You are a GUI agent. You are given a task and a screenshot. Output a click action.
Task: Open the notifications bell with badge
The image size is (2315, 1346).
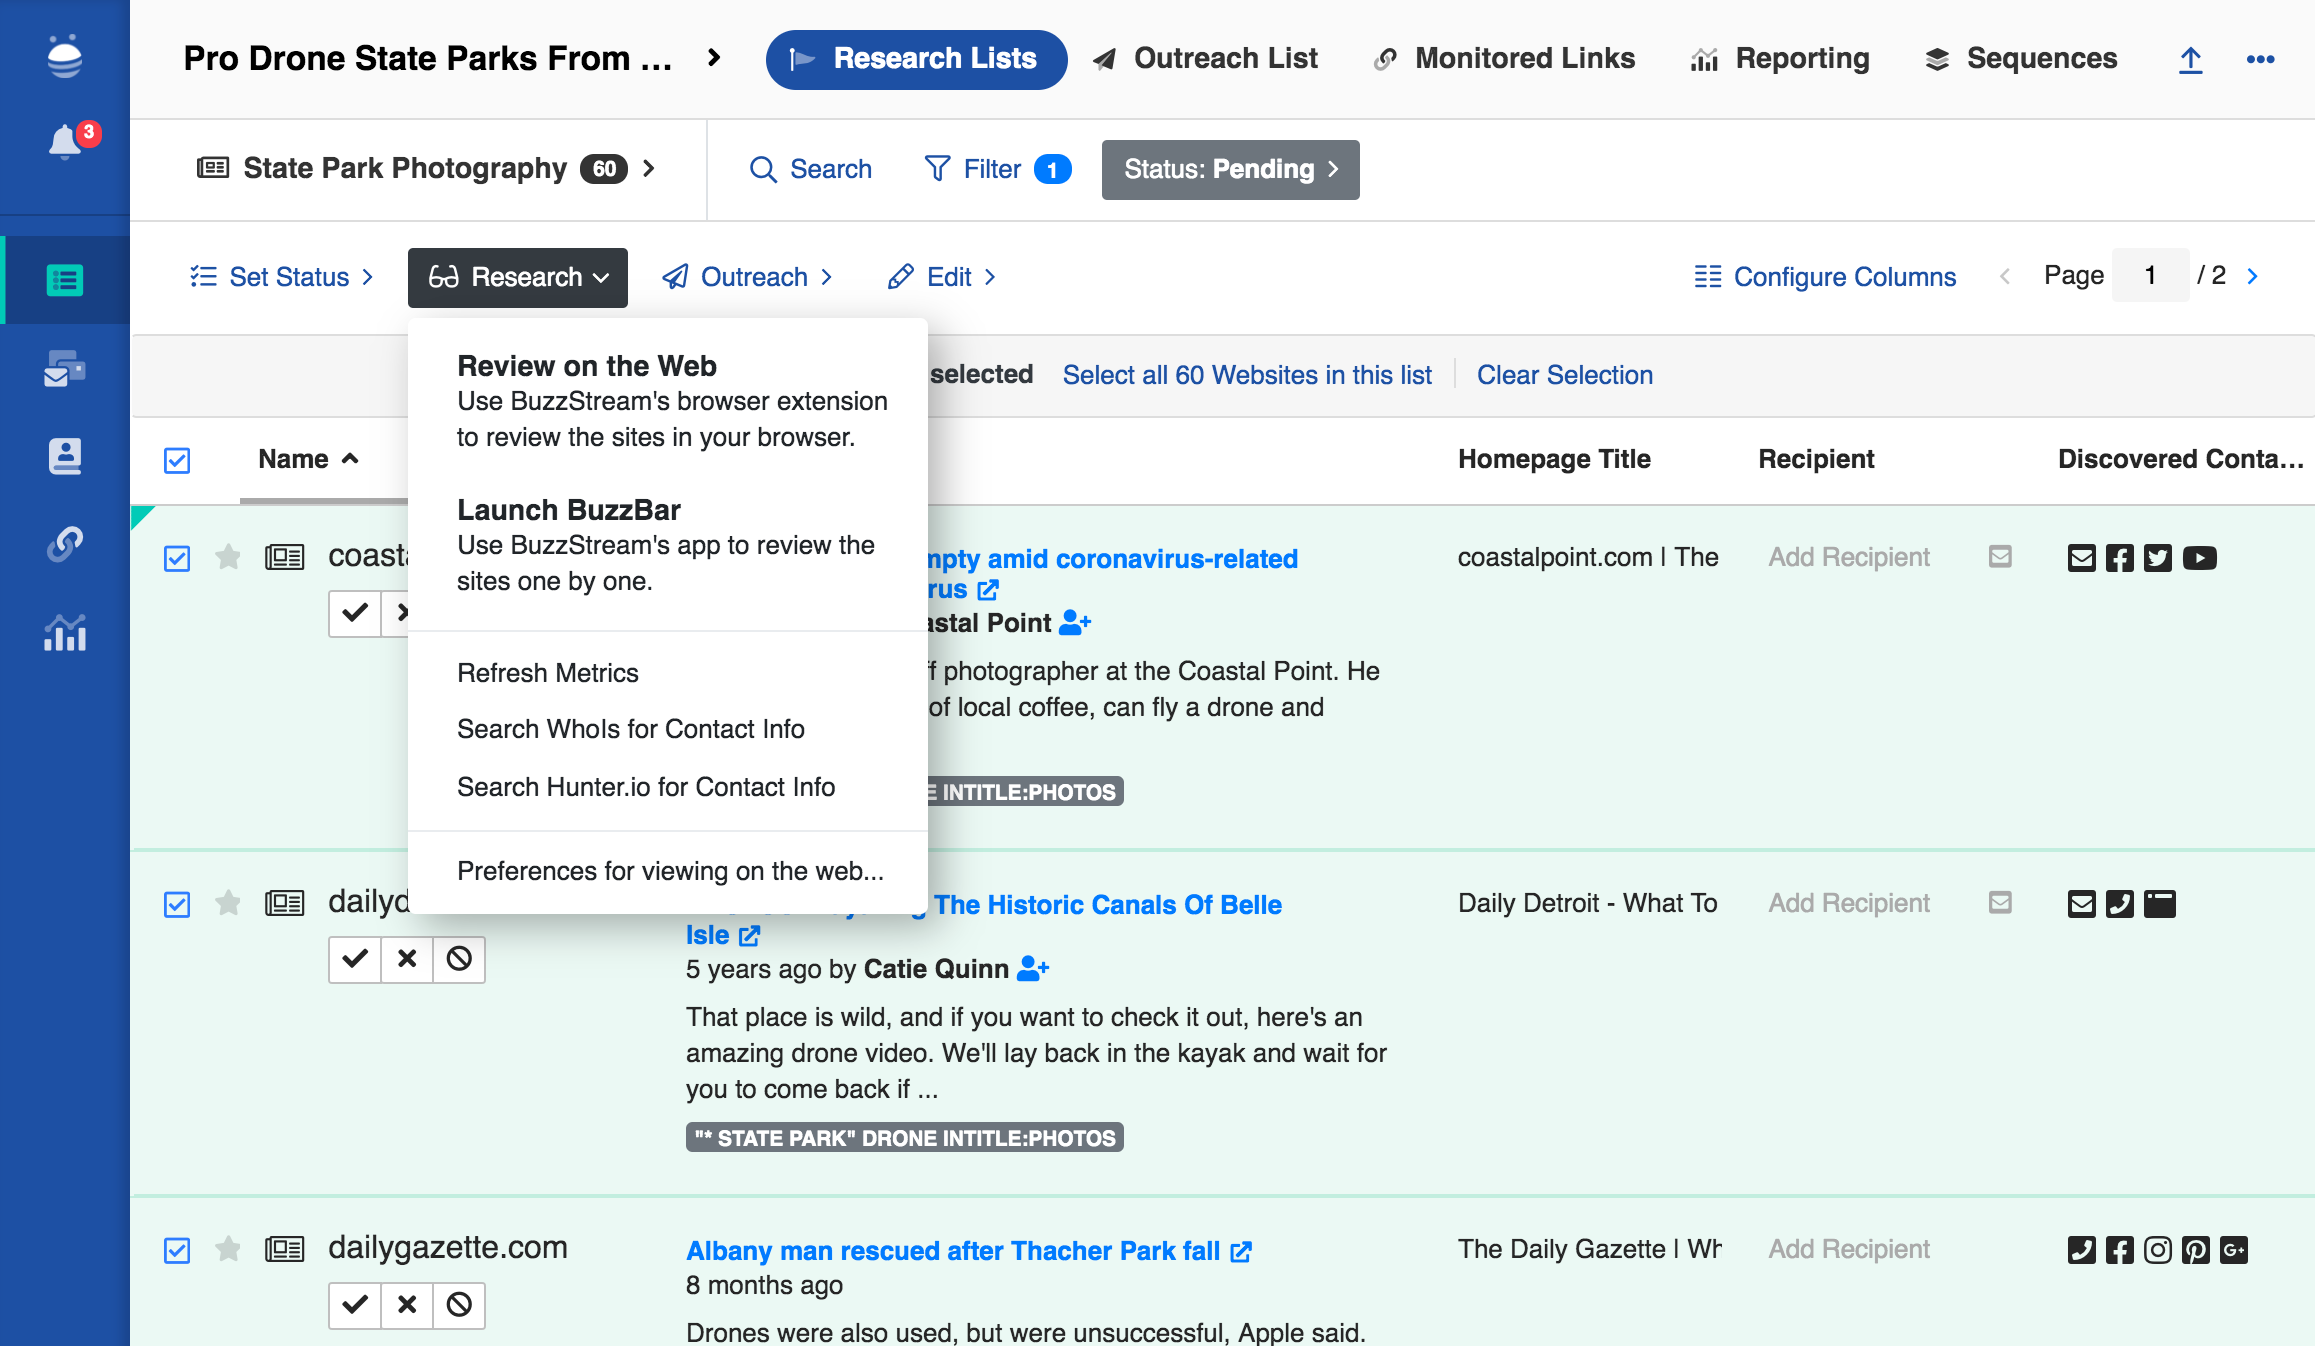click(66, 142)
